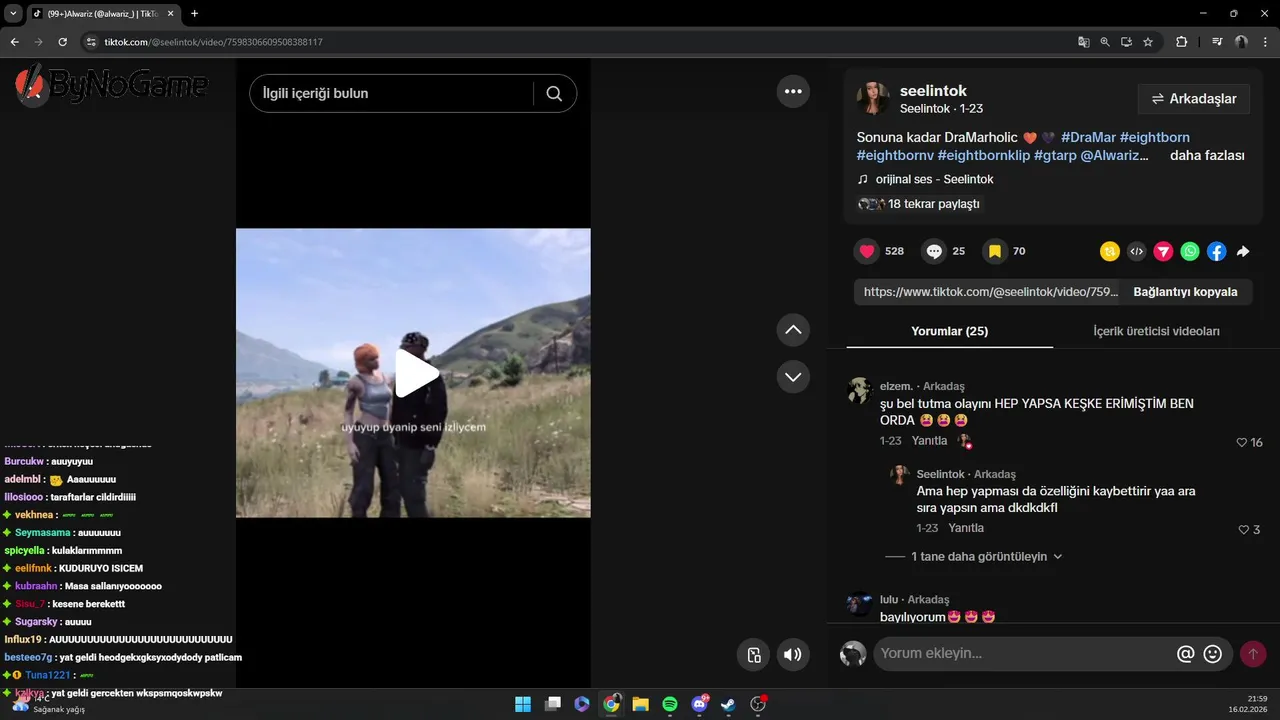
Task: Open the translate page icon in address bar
Action: pyautogui.click(x=1084, y=42)
